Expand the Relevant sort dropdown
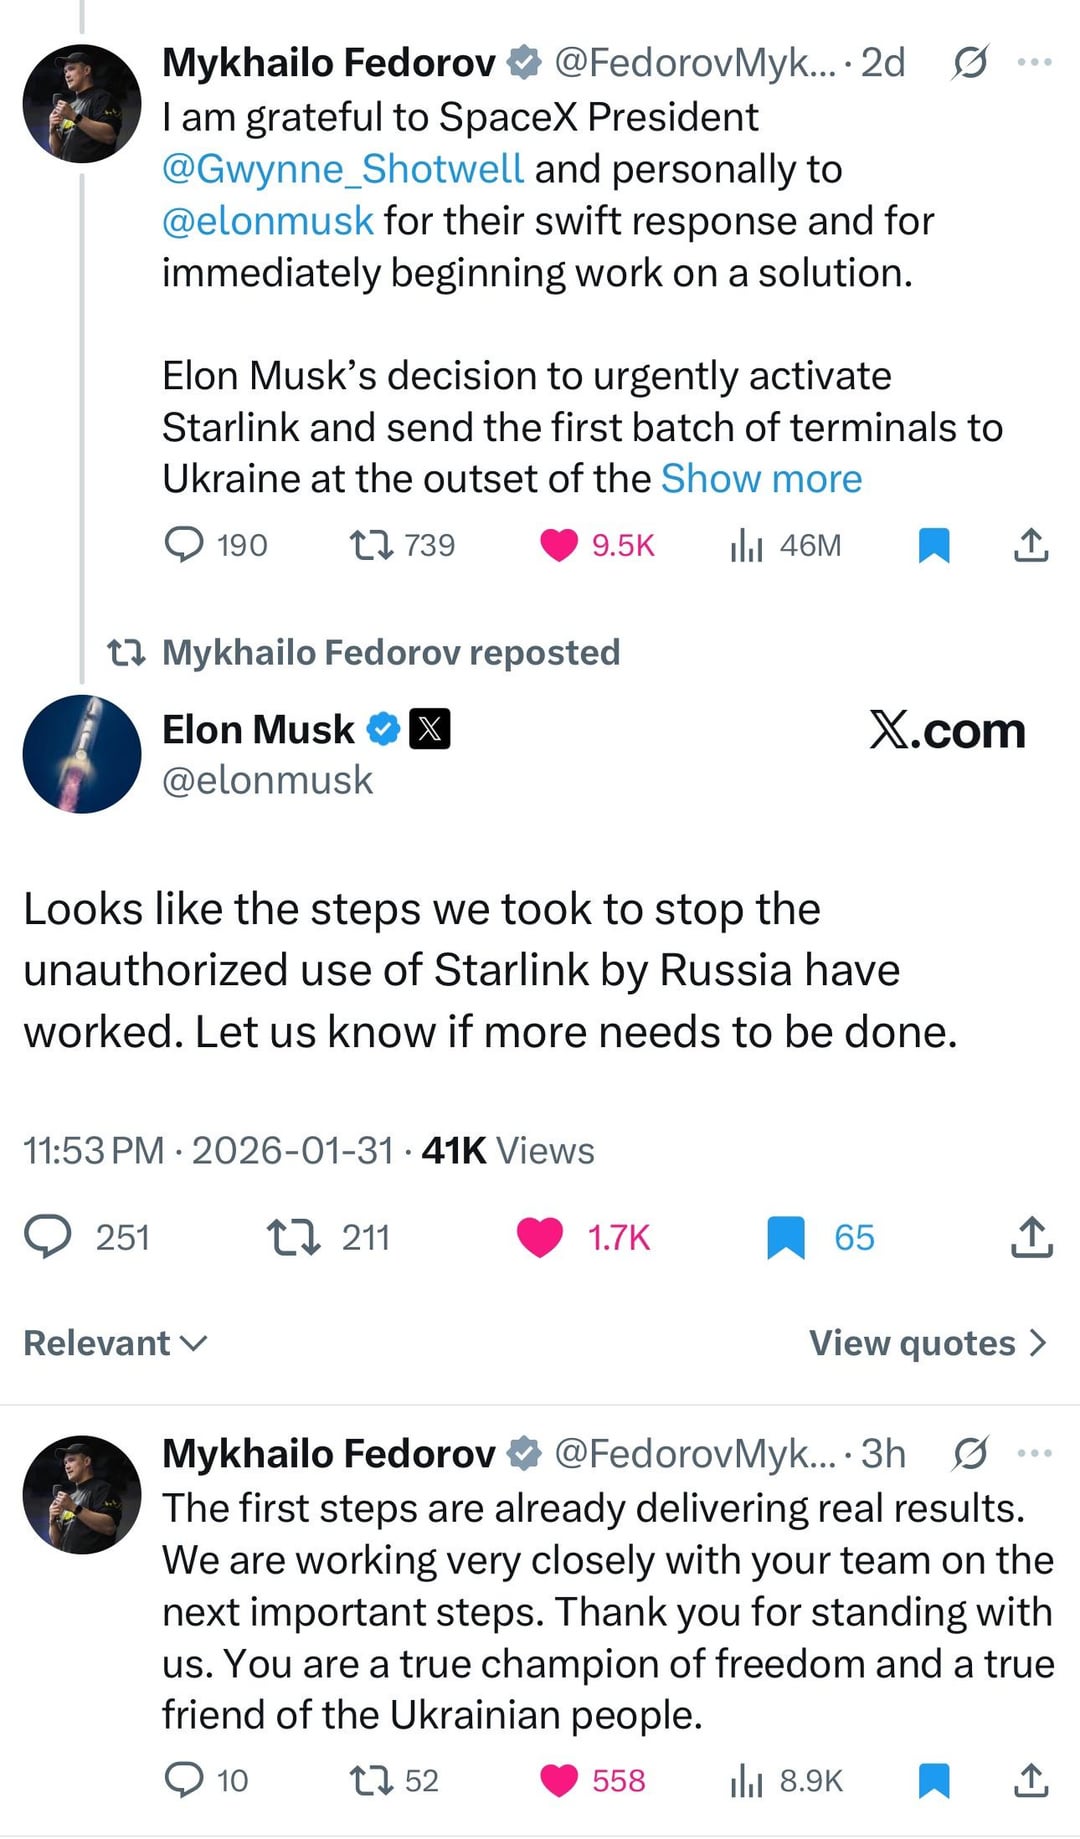1080x1839 pixels. tap(115, 1343)
